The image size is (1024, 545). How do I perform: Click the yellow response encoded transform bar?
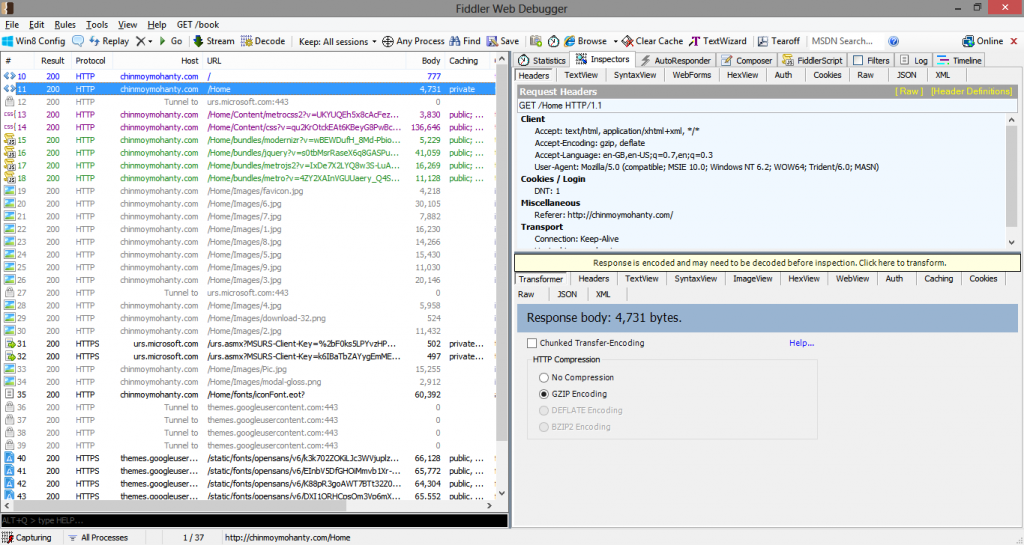coord(768,263)
